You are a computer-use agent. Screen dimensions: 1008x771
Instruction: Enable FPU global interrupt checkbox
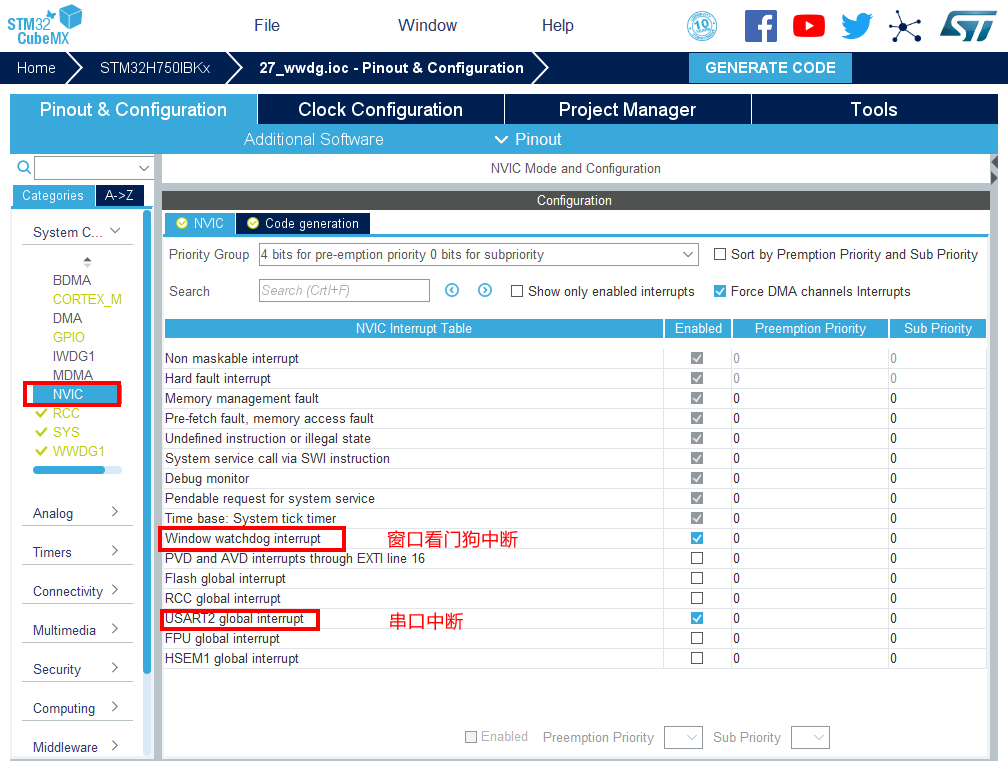pyautogui.click(x=697, y=638)
